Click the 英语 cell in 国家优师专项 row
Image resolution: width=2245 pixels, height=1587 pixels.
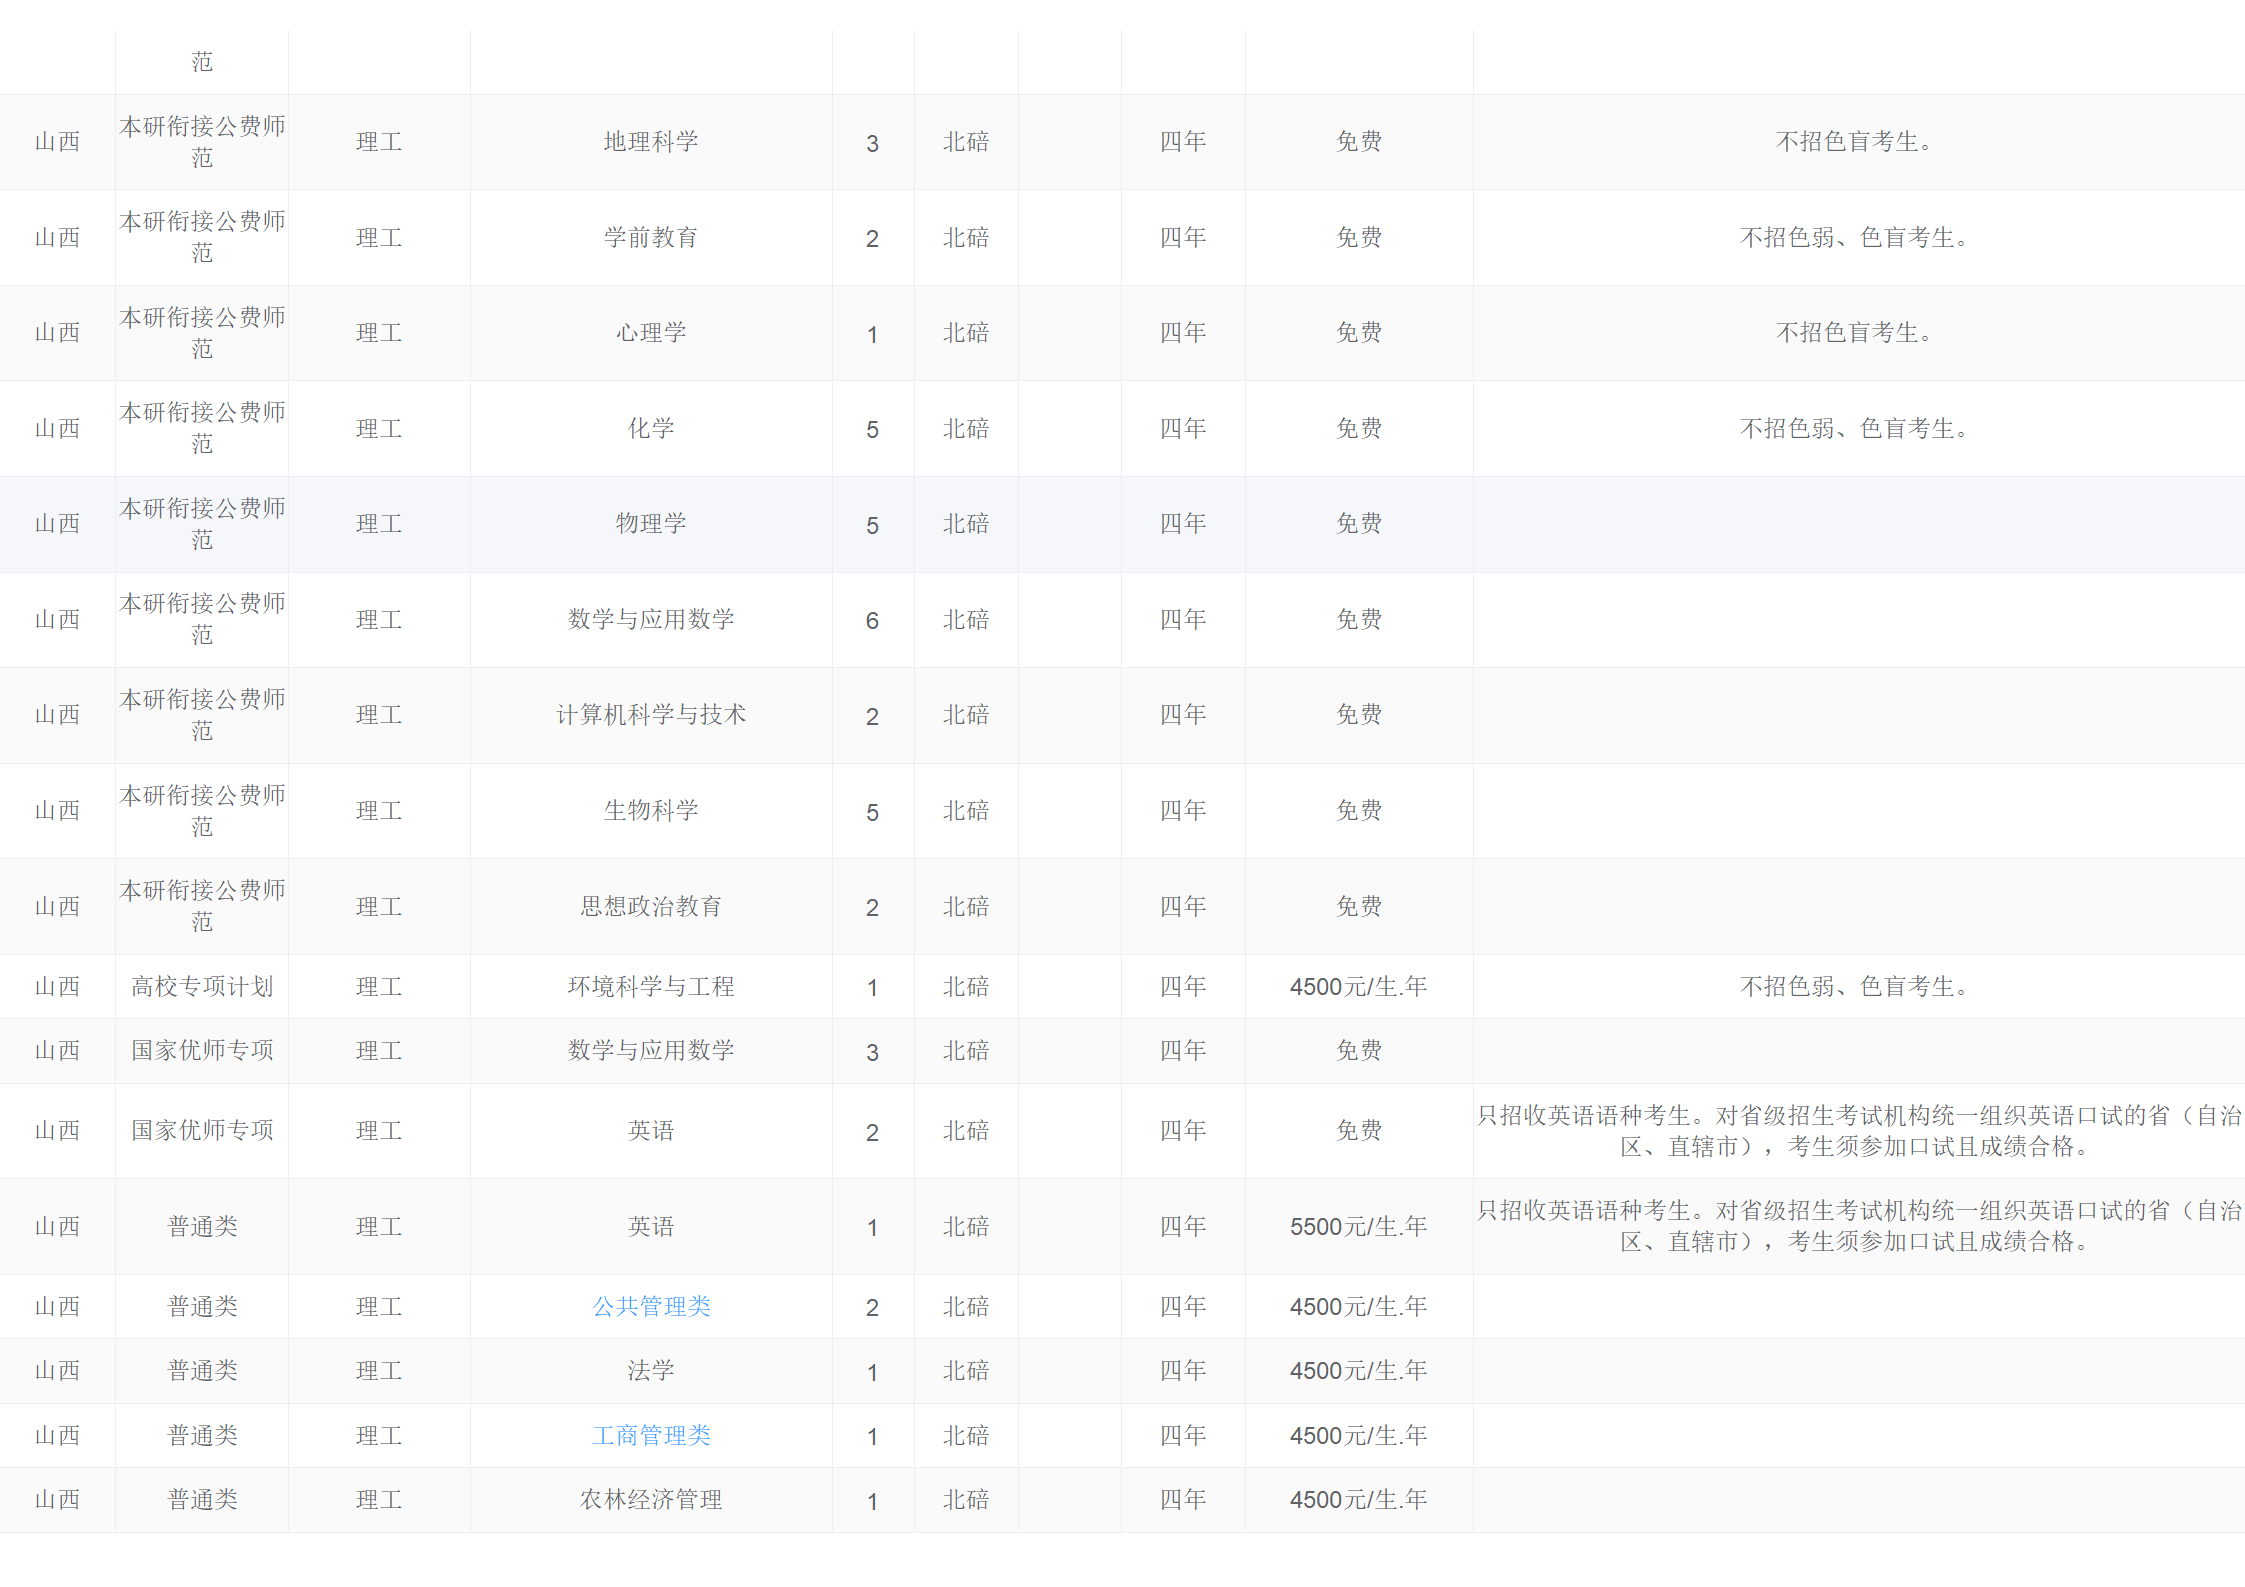(x=651, y=1130)
